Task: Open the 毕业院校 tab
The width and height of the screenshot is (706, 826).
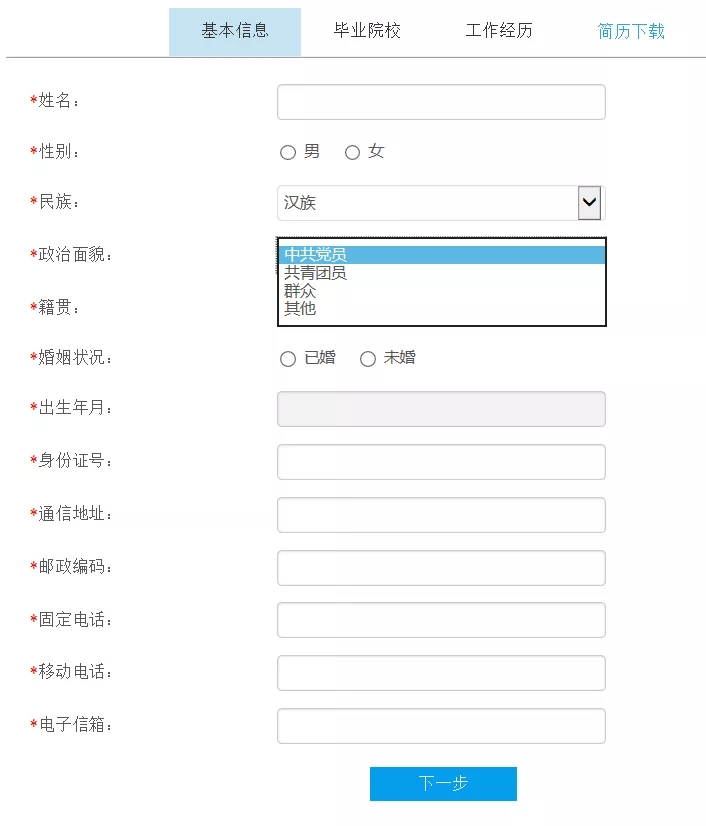Action: (x=367, y=31)
